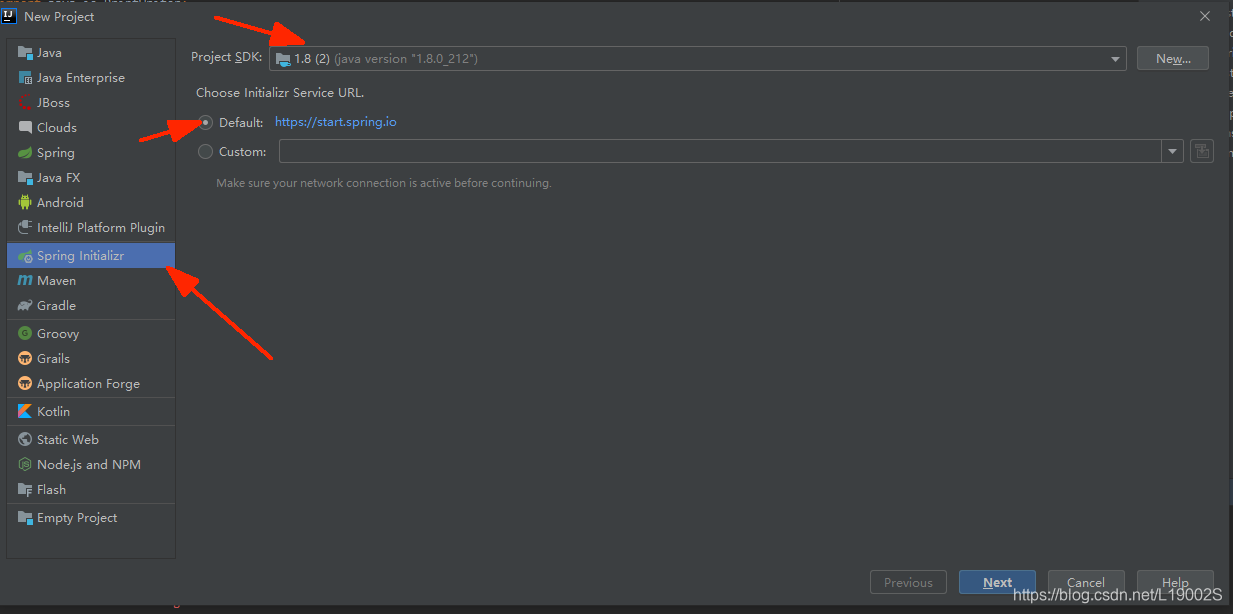The image size is (1233, 614).
Task: Open the https://start.spring.io link
Action: (336, 122)
